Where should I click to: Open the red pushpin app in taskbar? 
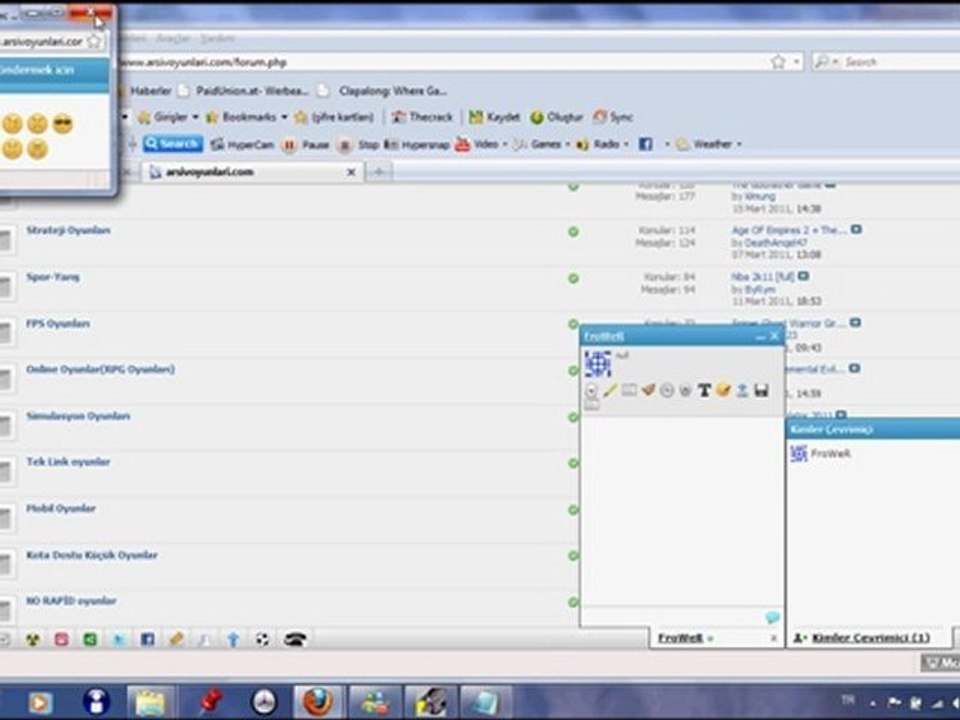point(209,702)
